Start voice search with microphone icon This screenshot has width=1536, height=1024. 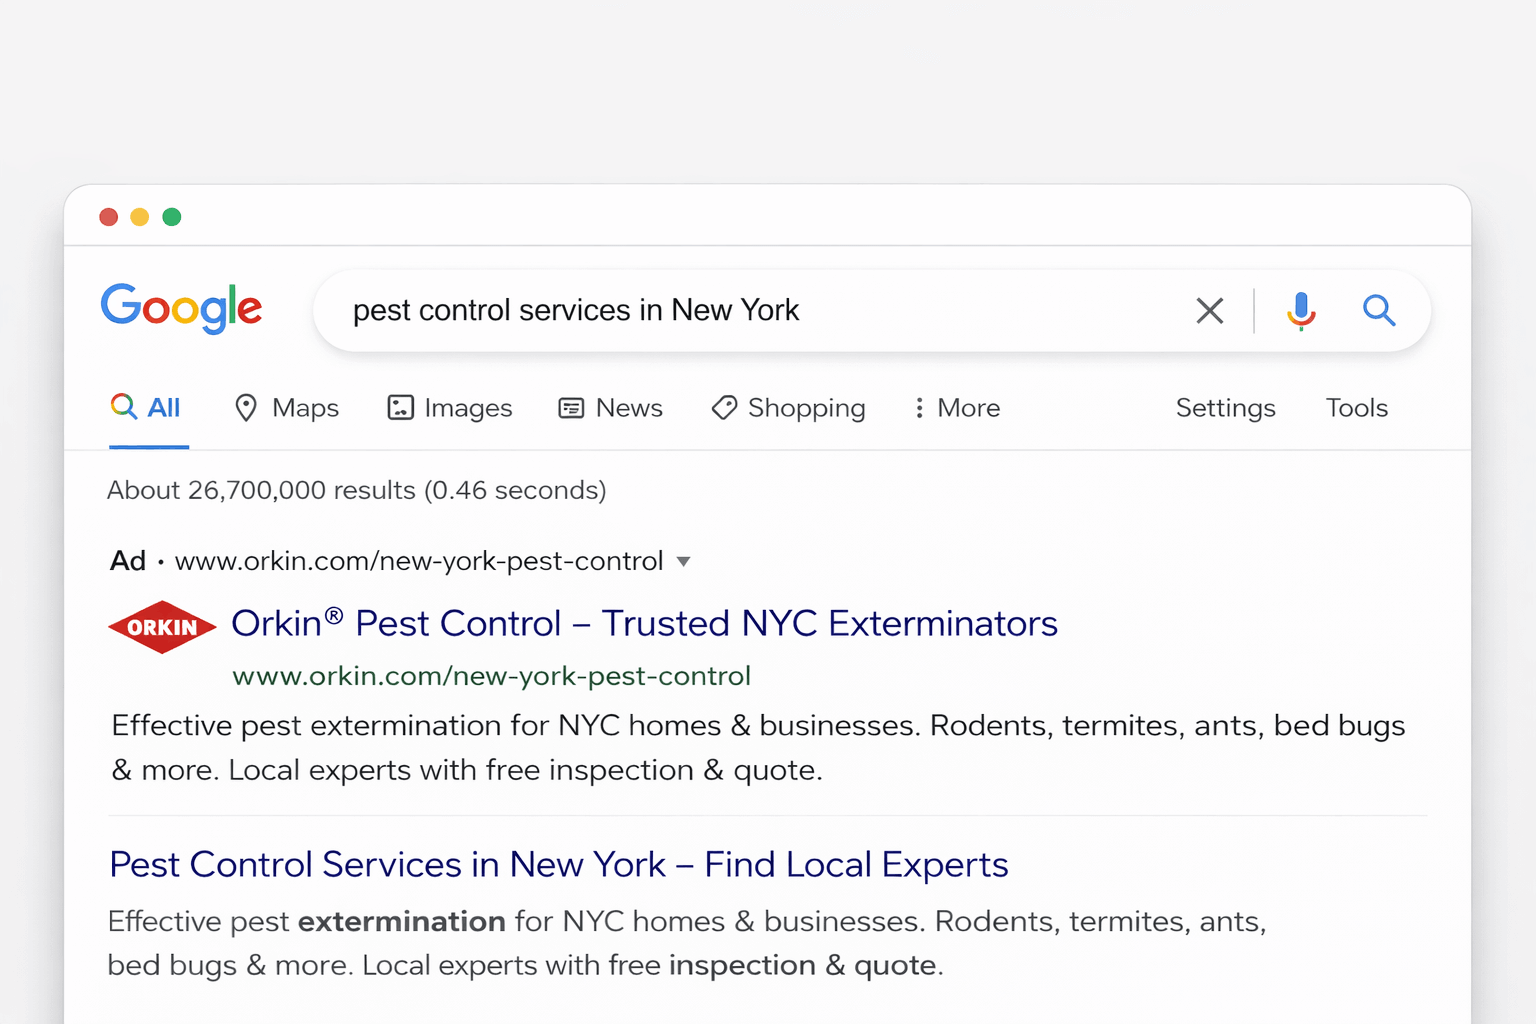point(1301,311)
